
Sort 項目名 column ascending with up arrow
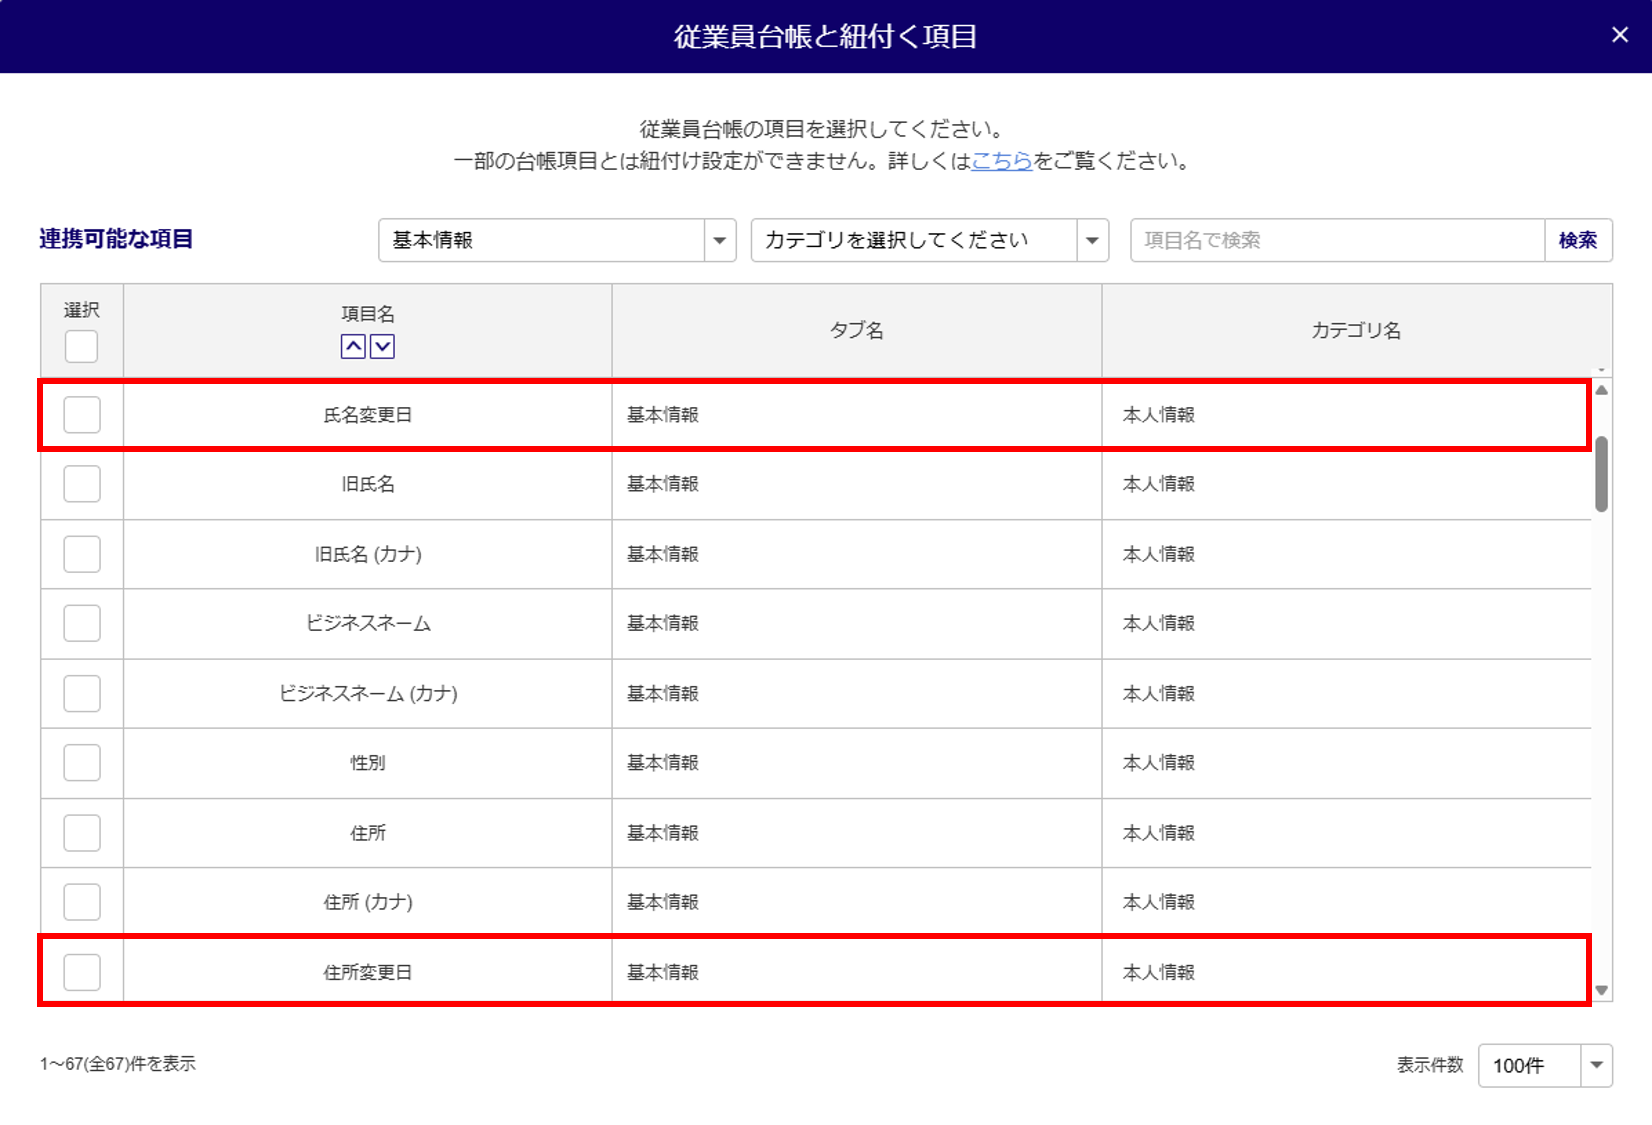click(353, 346)
